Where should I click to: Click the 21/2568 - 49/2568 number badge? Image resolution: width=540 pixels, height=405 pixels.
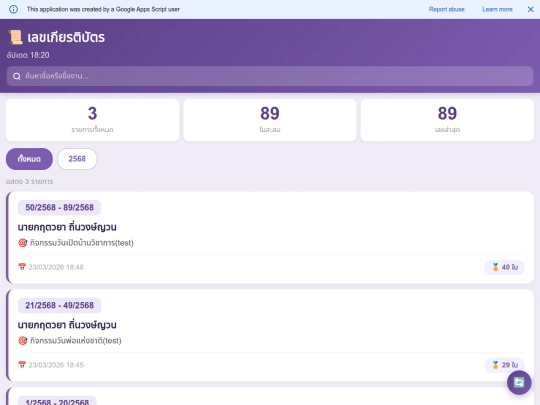coord(59,305)
